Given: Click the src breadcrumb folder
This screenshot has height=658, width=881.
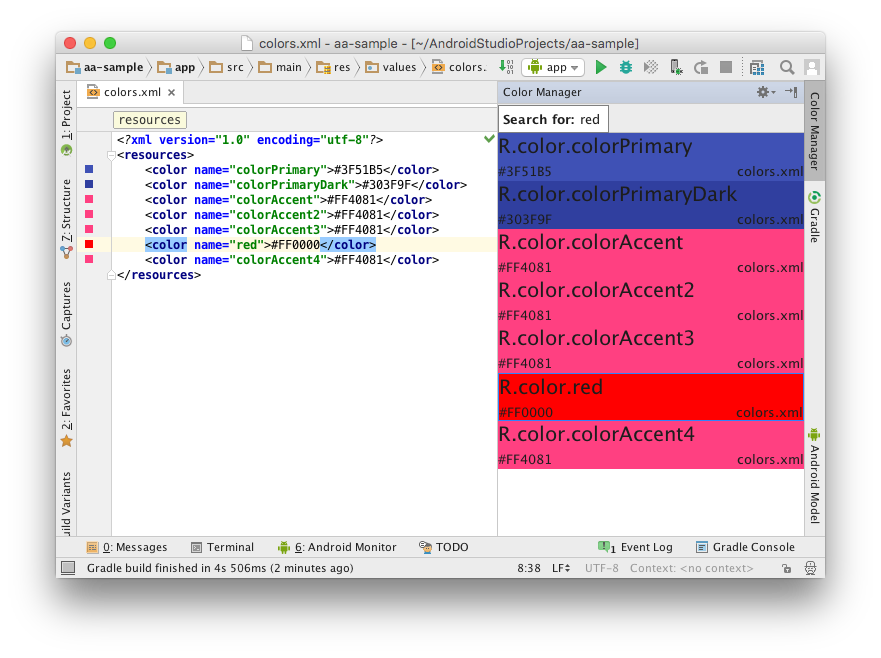Looking at the screenshot, I should [226, 67].
